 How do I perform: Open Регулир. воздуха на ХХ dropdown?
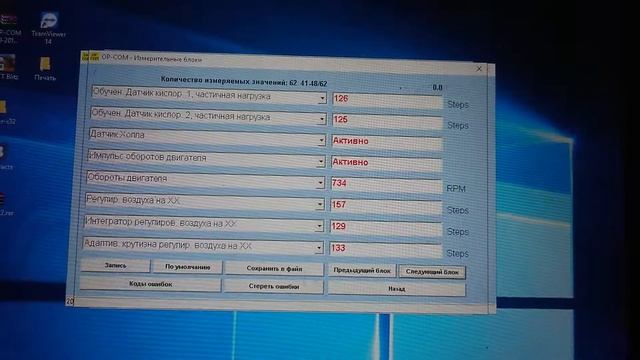(320, 204)
